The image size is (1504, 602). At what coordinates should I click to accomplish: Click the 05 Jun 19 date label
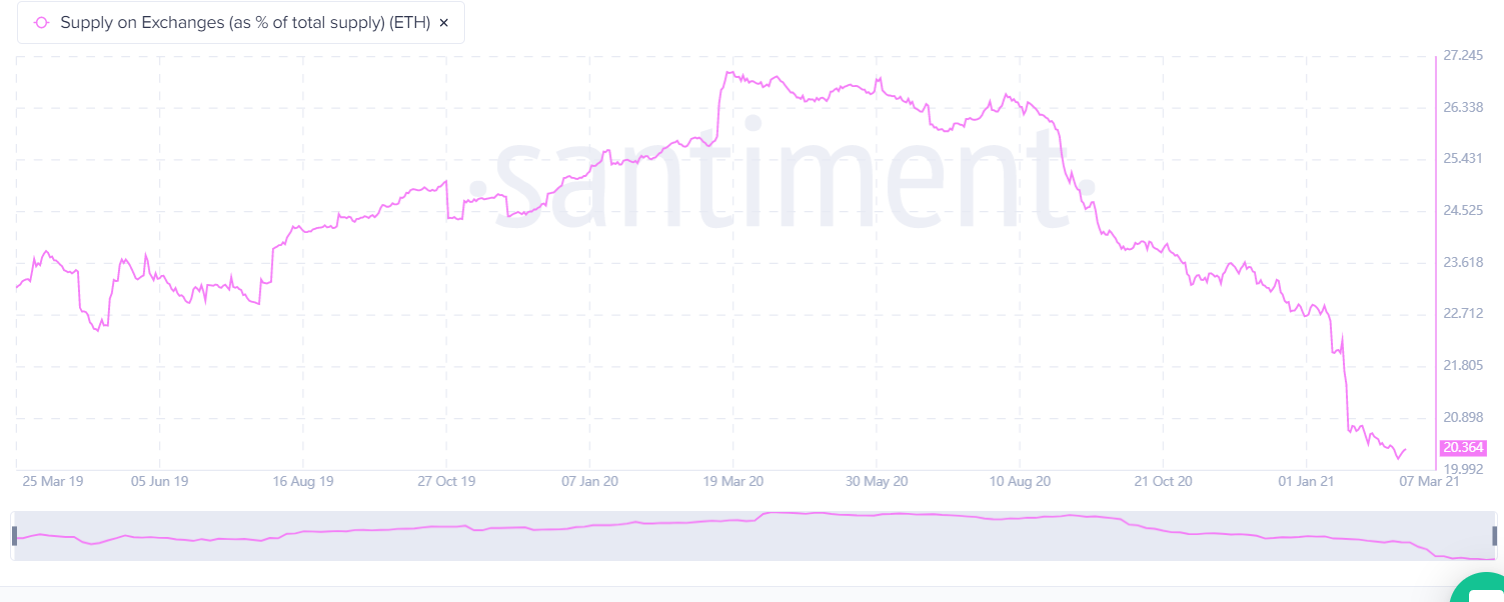coord(160,481)
